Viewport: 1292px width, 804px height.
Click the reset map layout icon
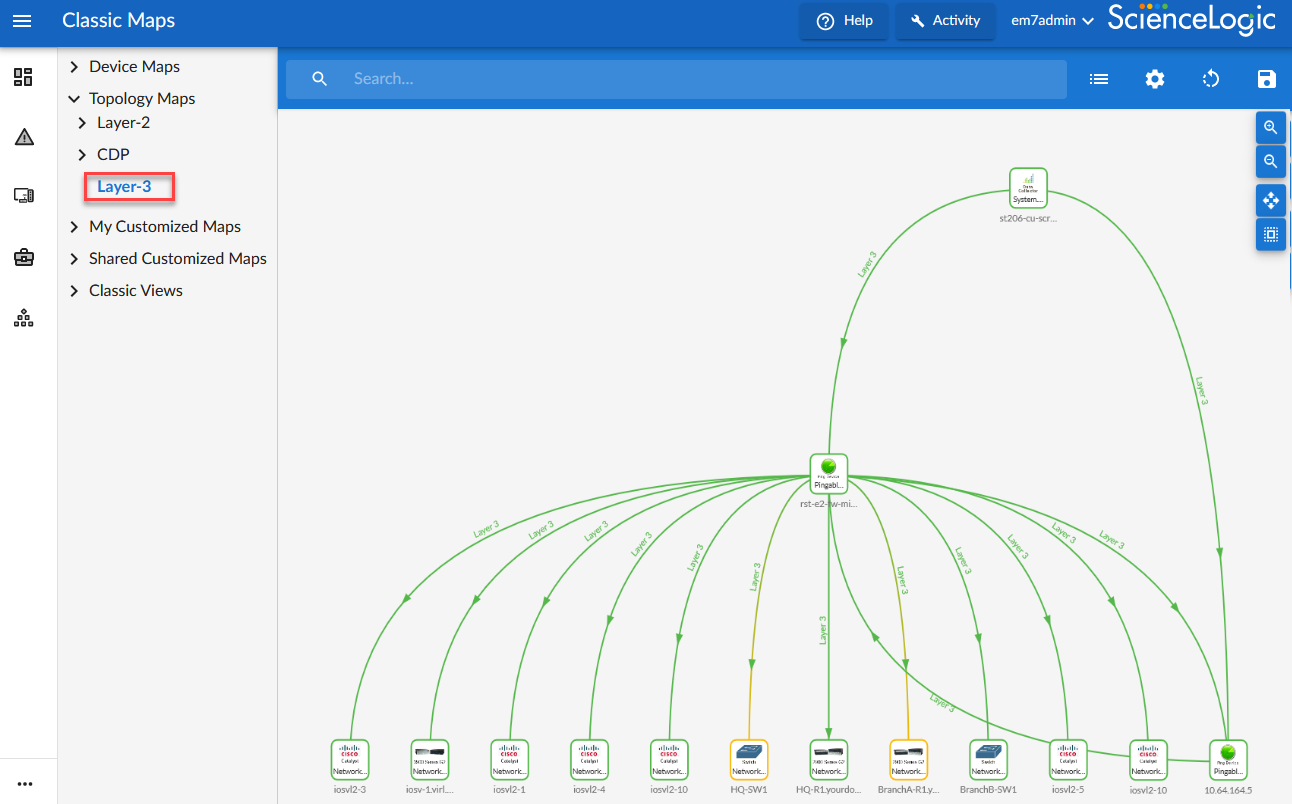[x=1211, y=79]
